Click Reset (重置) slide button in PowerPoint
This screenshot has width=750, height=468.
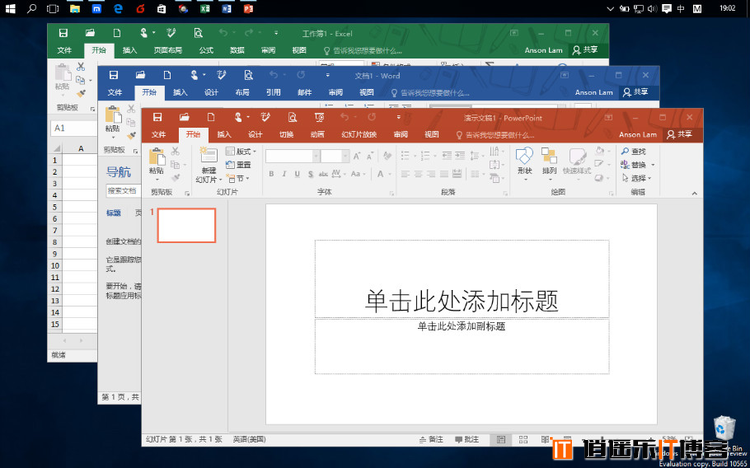click(x=239, y=165)
